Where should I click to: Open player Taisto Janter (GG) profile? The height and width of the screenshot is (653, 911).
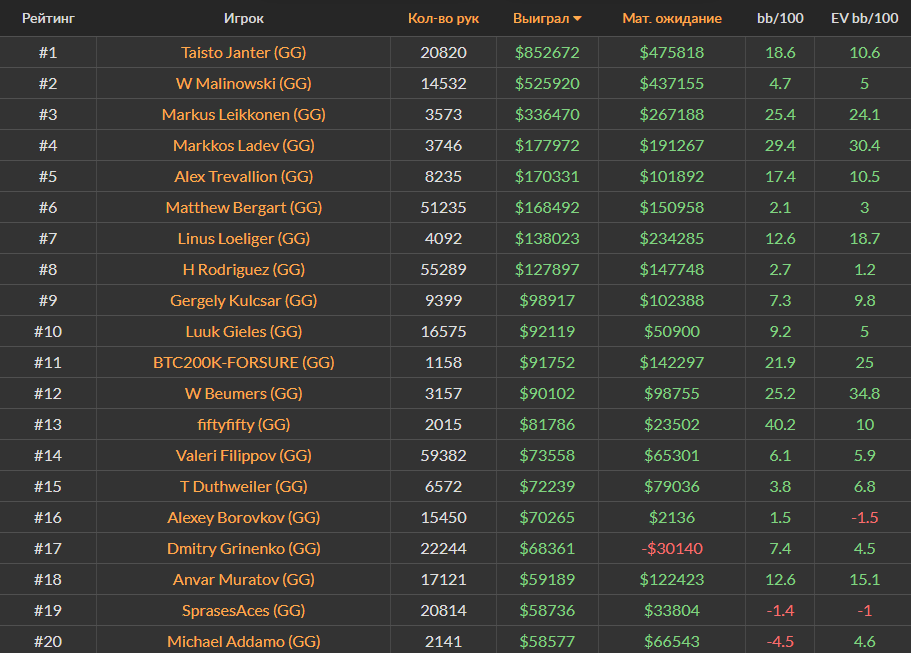(x=243, y=52)
